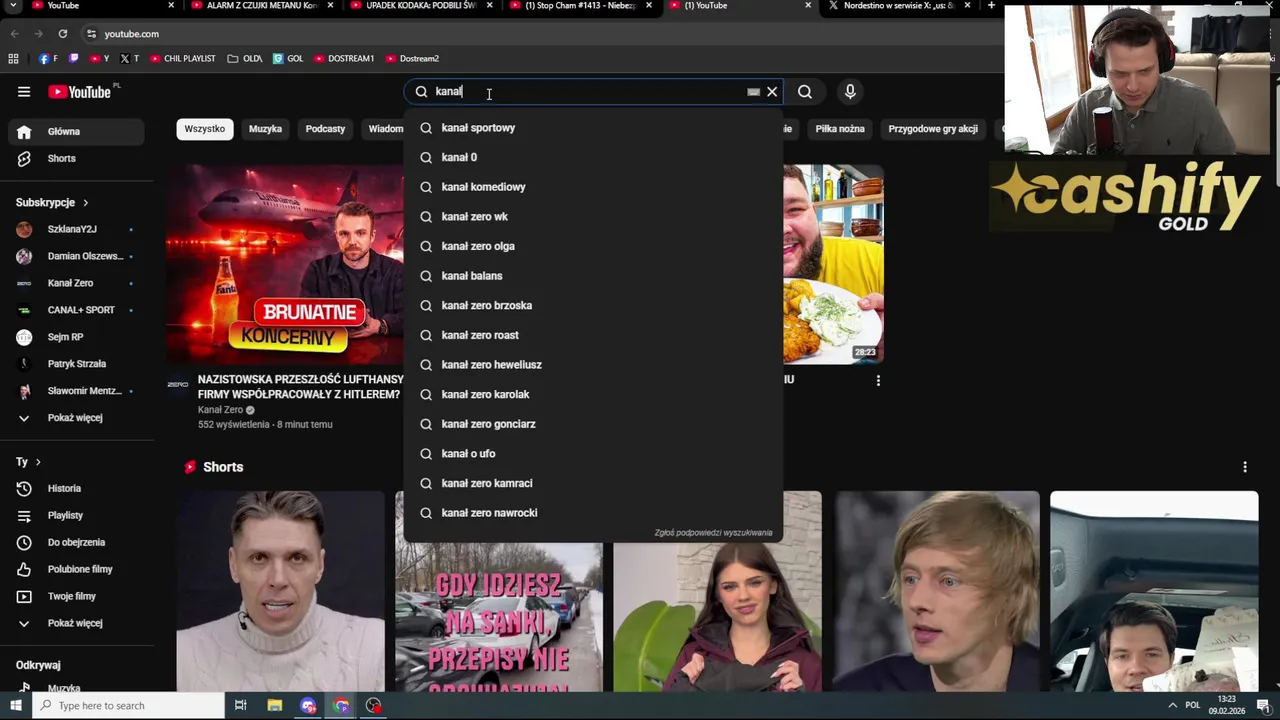Open Sławomir Mentzen subscription channel

click(x=76, y=392)
